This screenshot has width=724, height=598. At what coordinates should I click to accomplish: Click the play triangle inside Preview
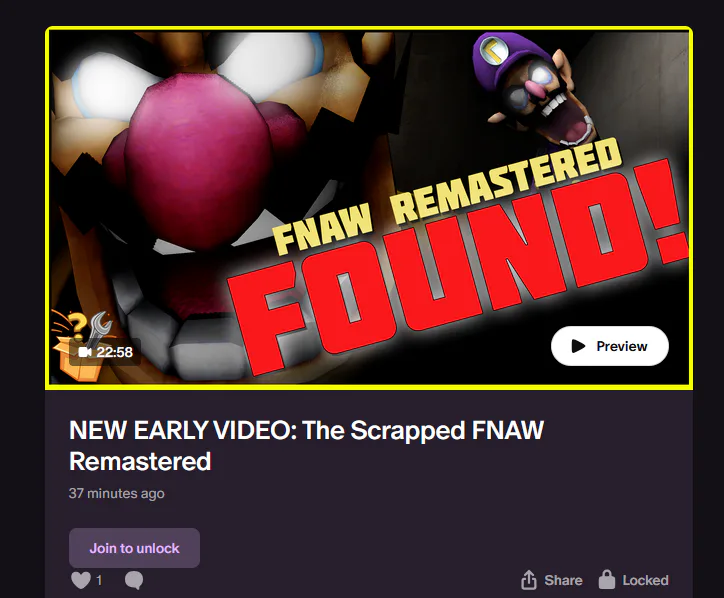578,346
